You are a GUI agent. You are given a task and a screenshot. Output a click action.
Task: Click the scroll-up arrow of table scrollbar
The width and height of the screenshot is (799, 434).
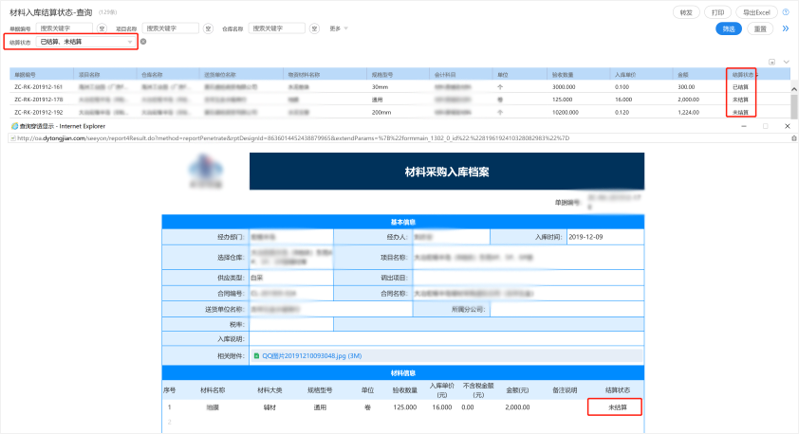point(793,89)
